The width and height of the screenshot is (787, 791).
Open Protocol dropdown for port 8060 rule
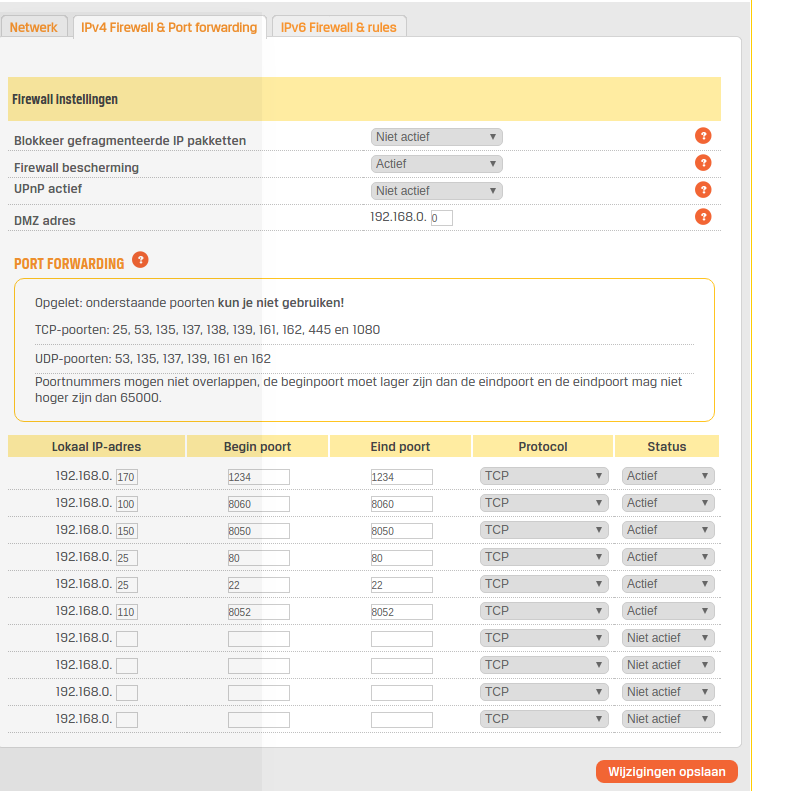coord(544,503)
